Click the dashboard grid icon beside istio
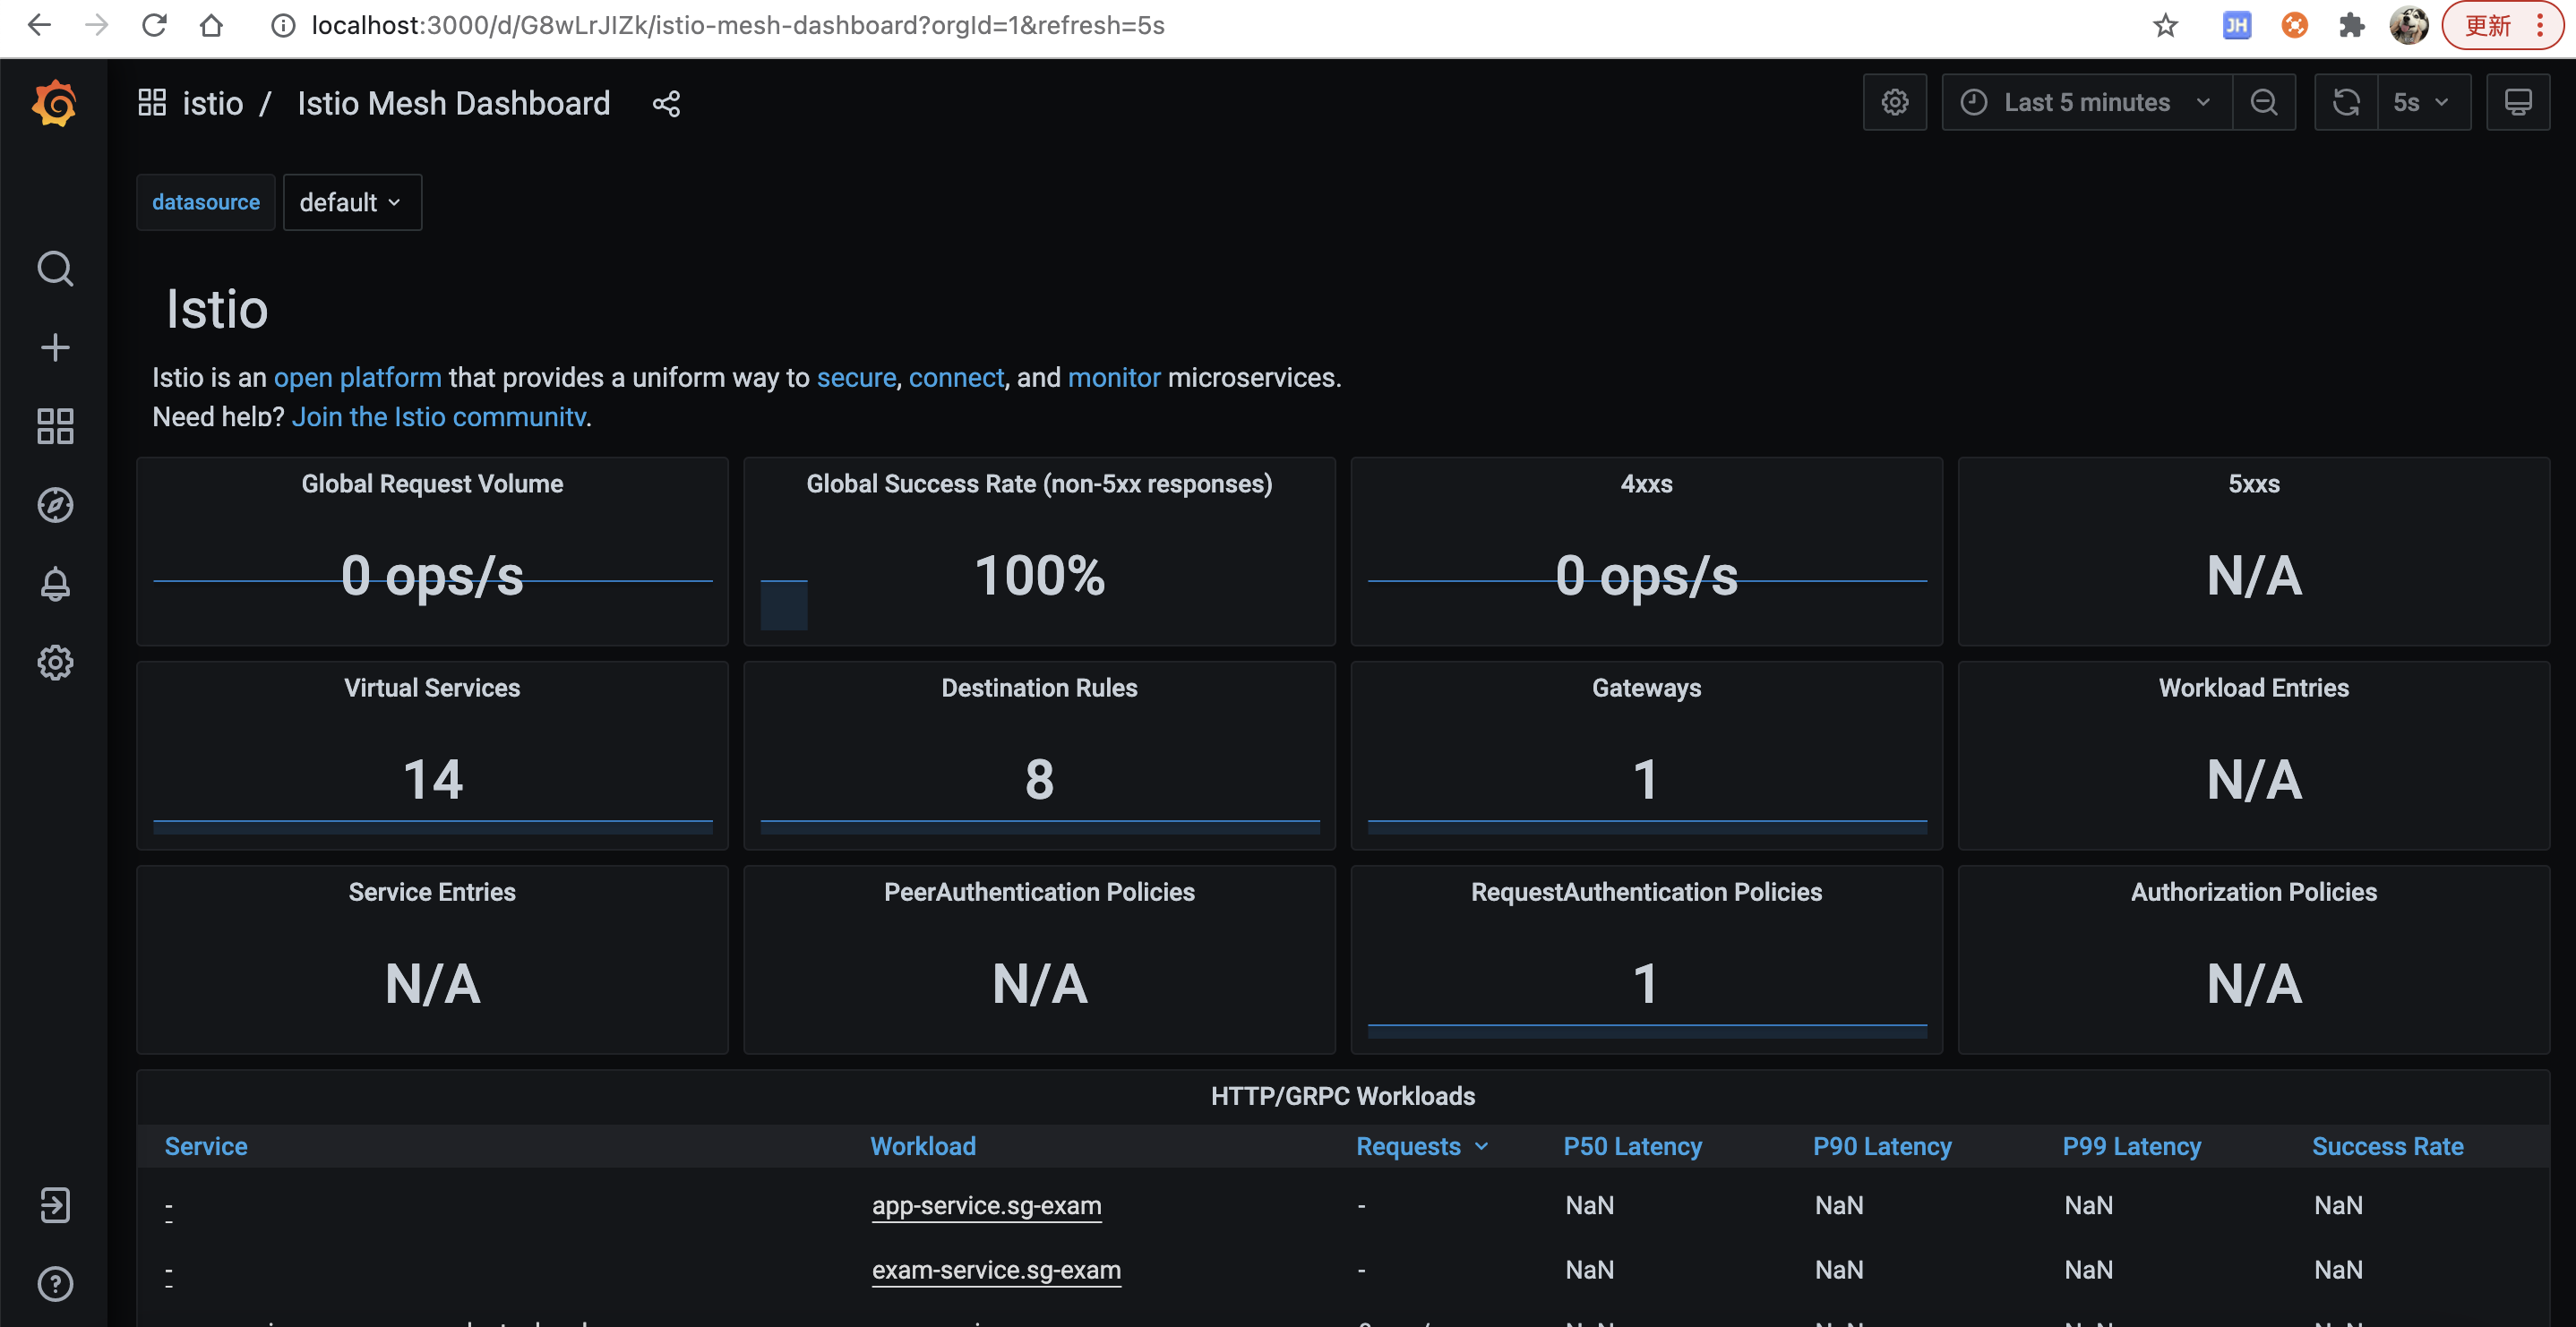The width and height of the screenshot is (2576, 1327). coord(152,103)
